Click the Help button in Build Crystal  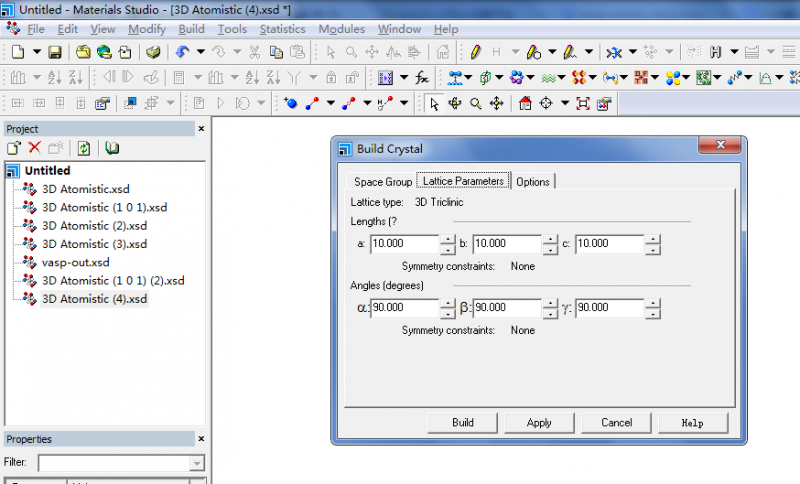pos(693,423)
